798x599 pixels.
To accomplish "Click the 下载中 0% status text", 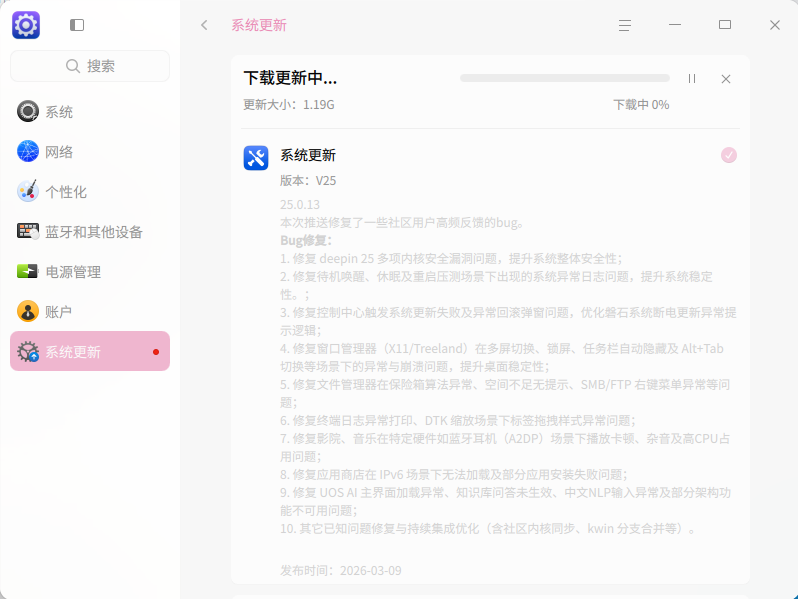I will tap(641, 105).
